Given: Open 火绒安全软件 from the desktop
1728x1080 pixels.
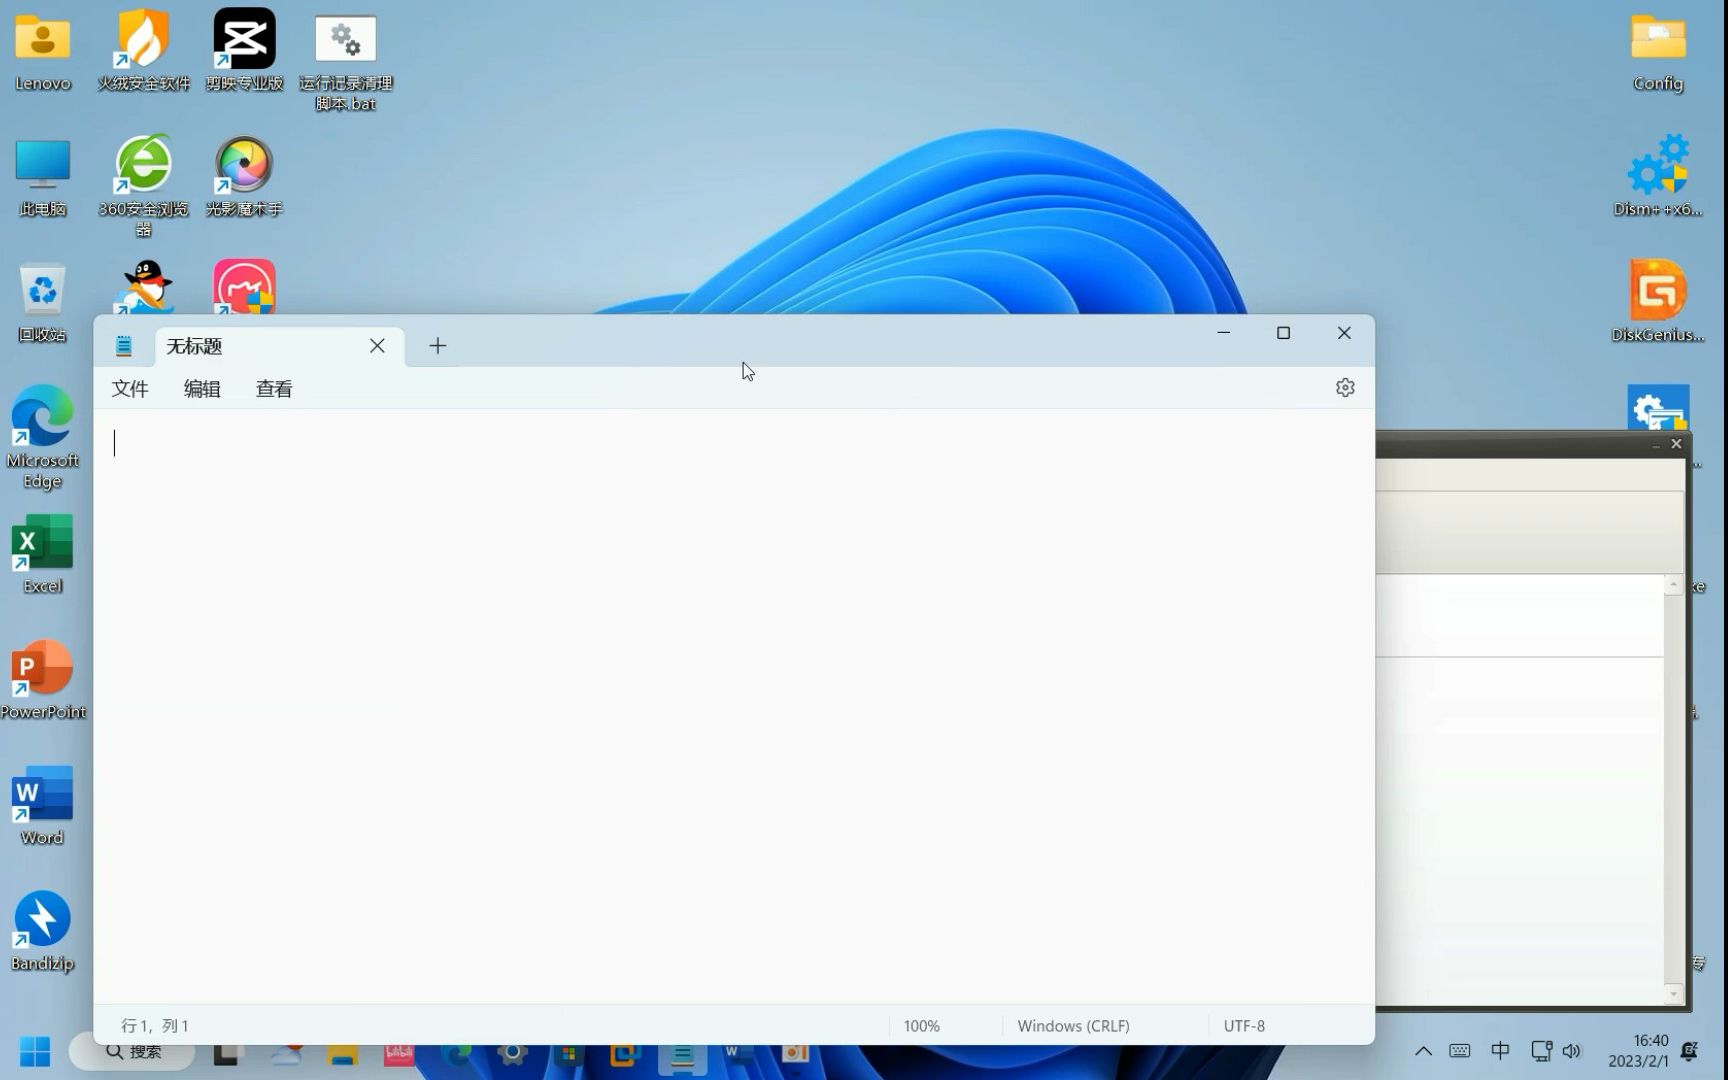Looking at the screenshot, I should 143,42.
